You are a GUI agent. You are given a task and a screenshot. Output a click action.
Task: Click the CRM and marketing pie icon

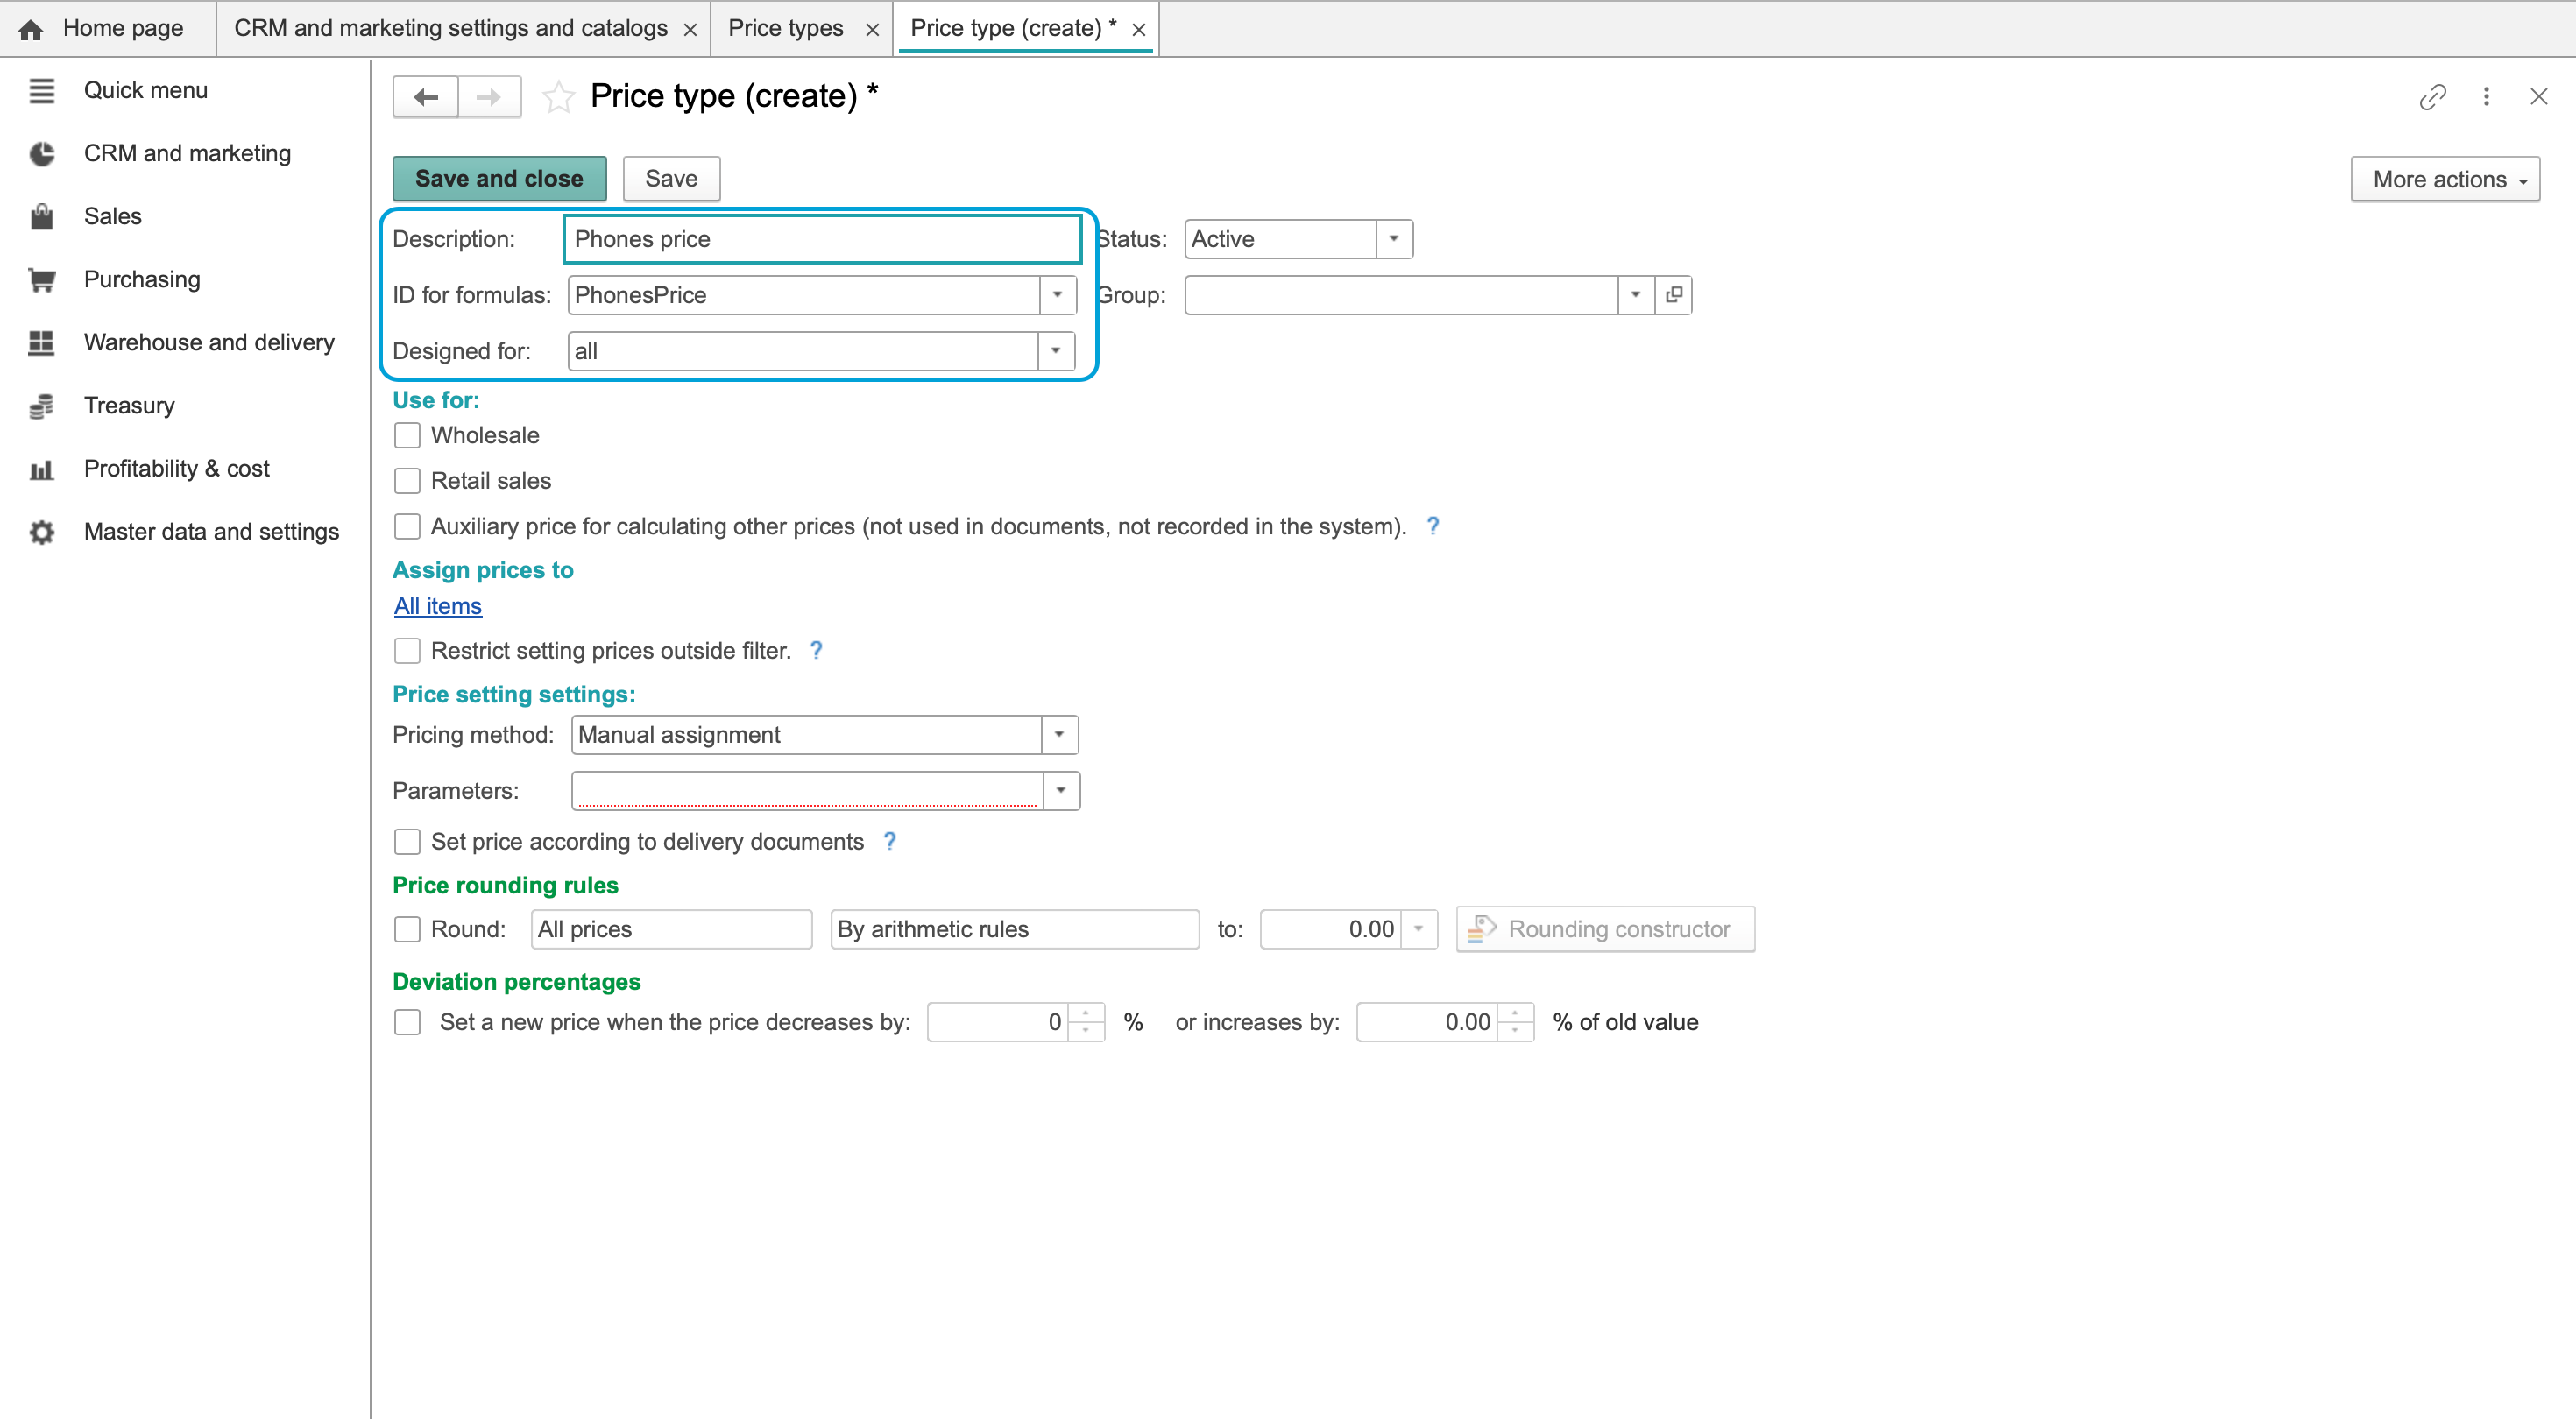[x=41, y=153]
